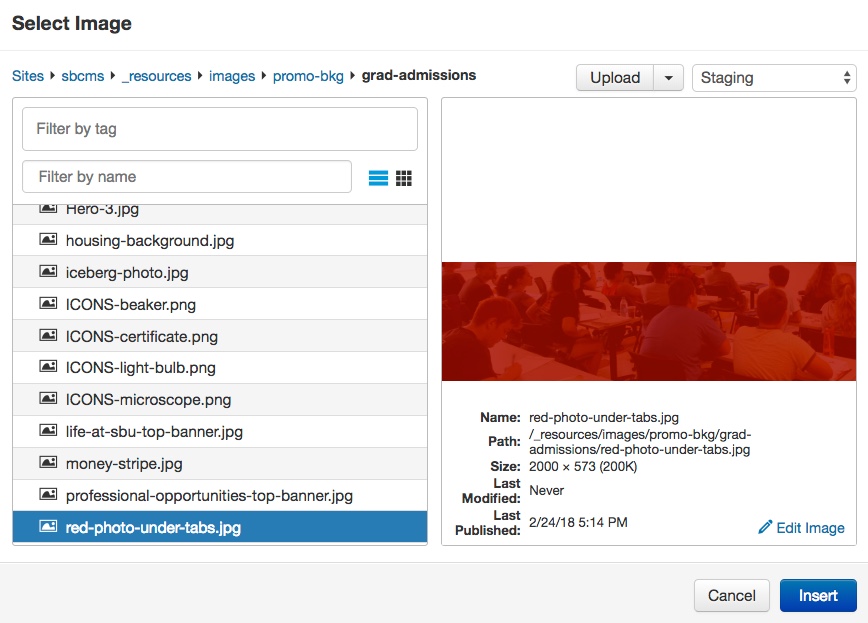The height and width of the screenshot is (623, 868).
Task: Open the images breadcrumb folder
Action: pos(231,75)
